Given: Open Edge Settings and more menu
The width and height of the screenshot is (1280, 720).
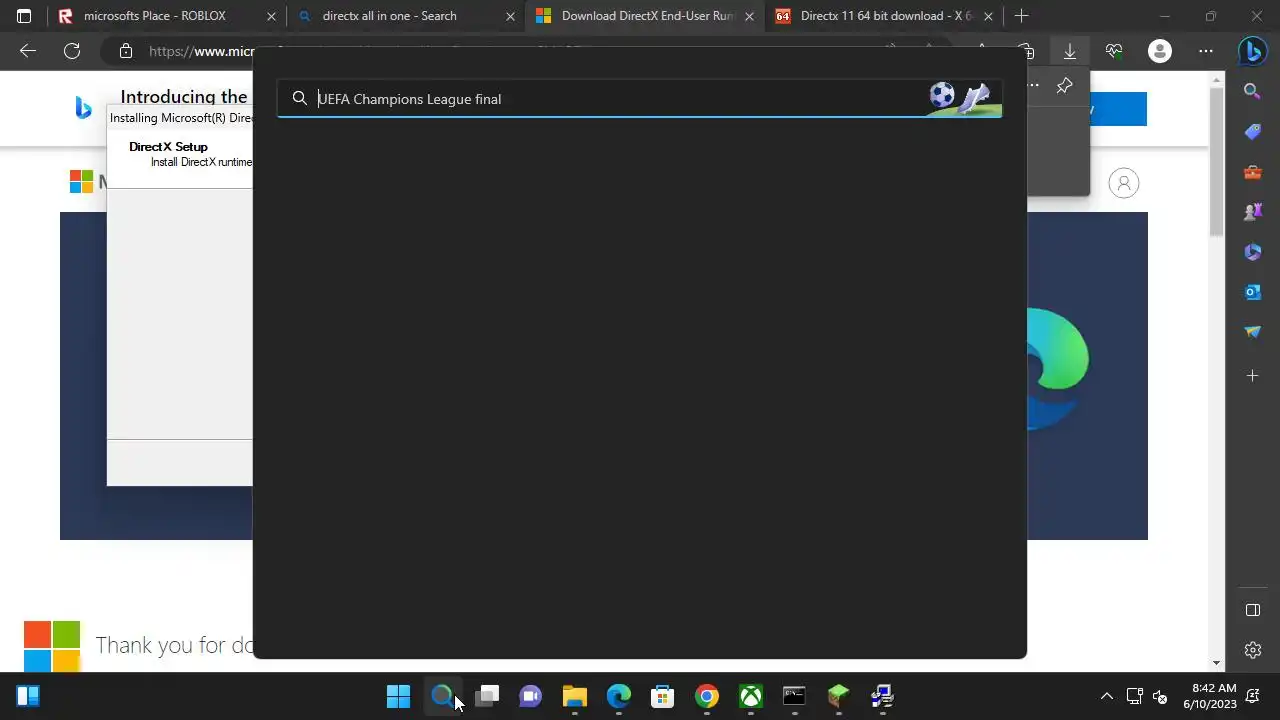Looking at the screenshot, I should click(1206, 51).
